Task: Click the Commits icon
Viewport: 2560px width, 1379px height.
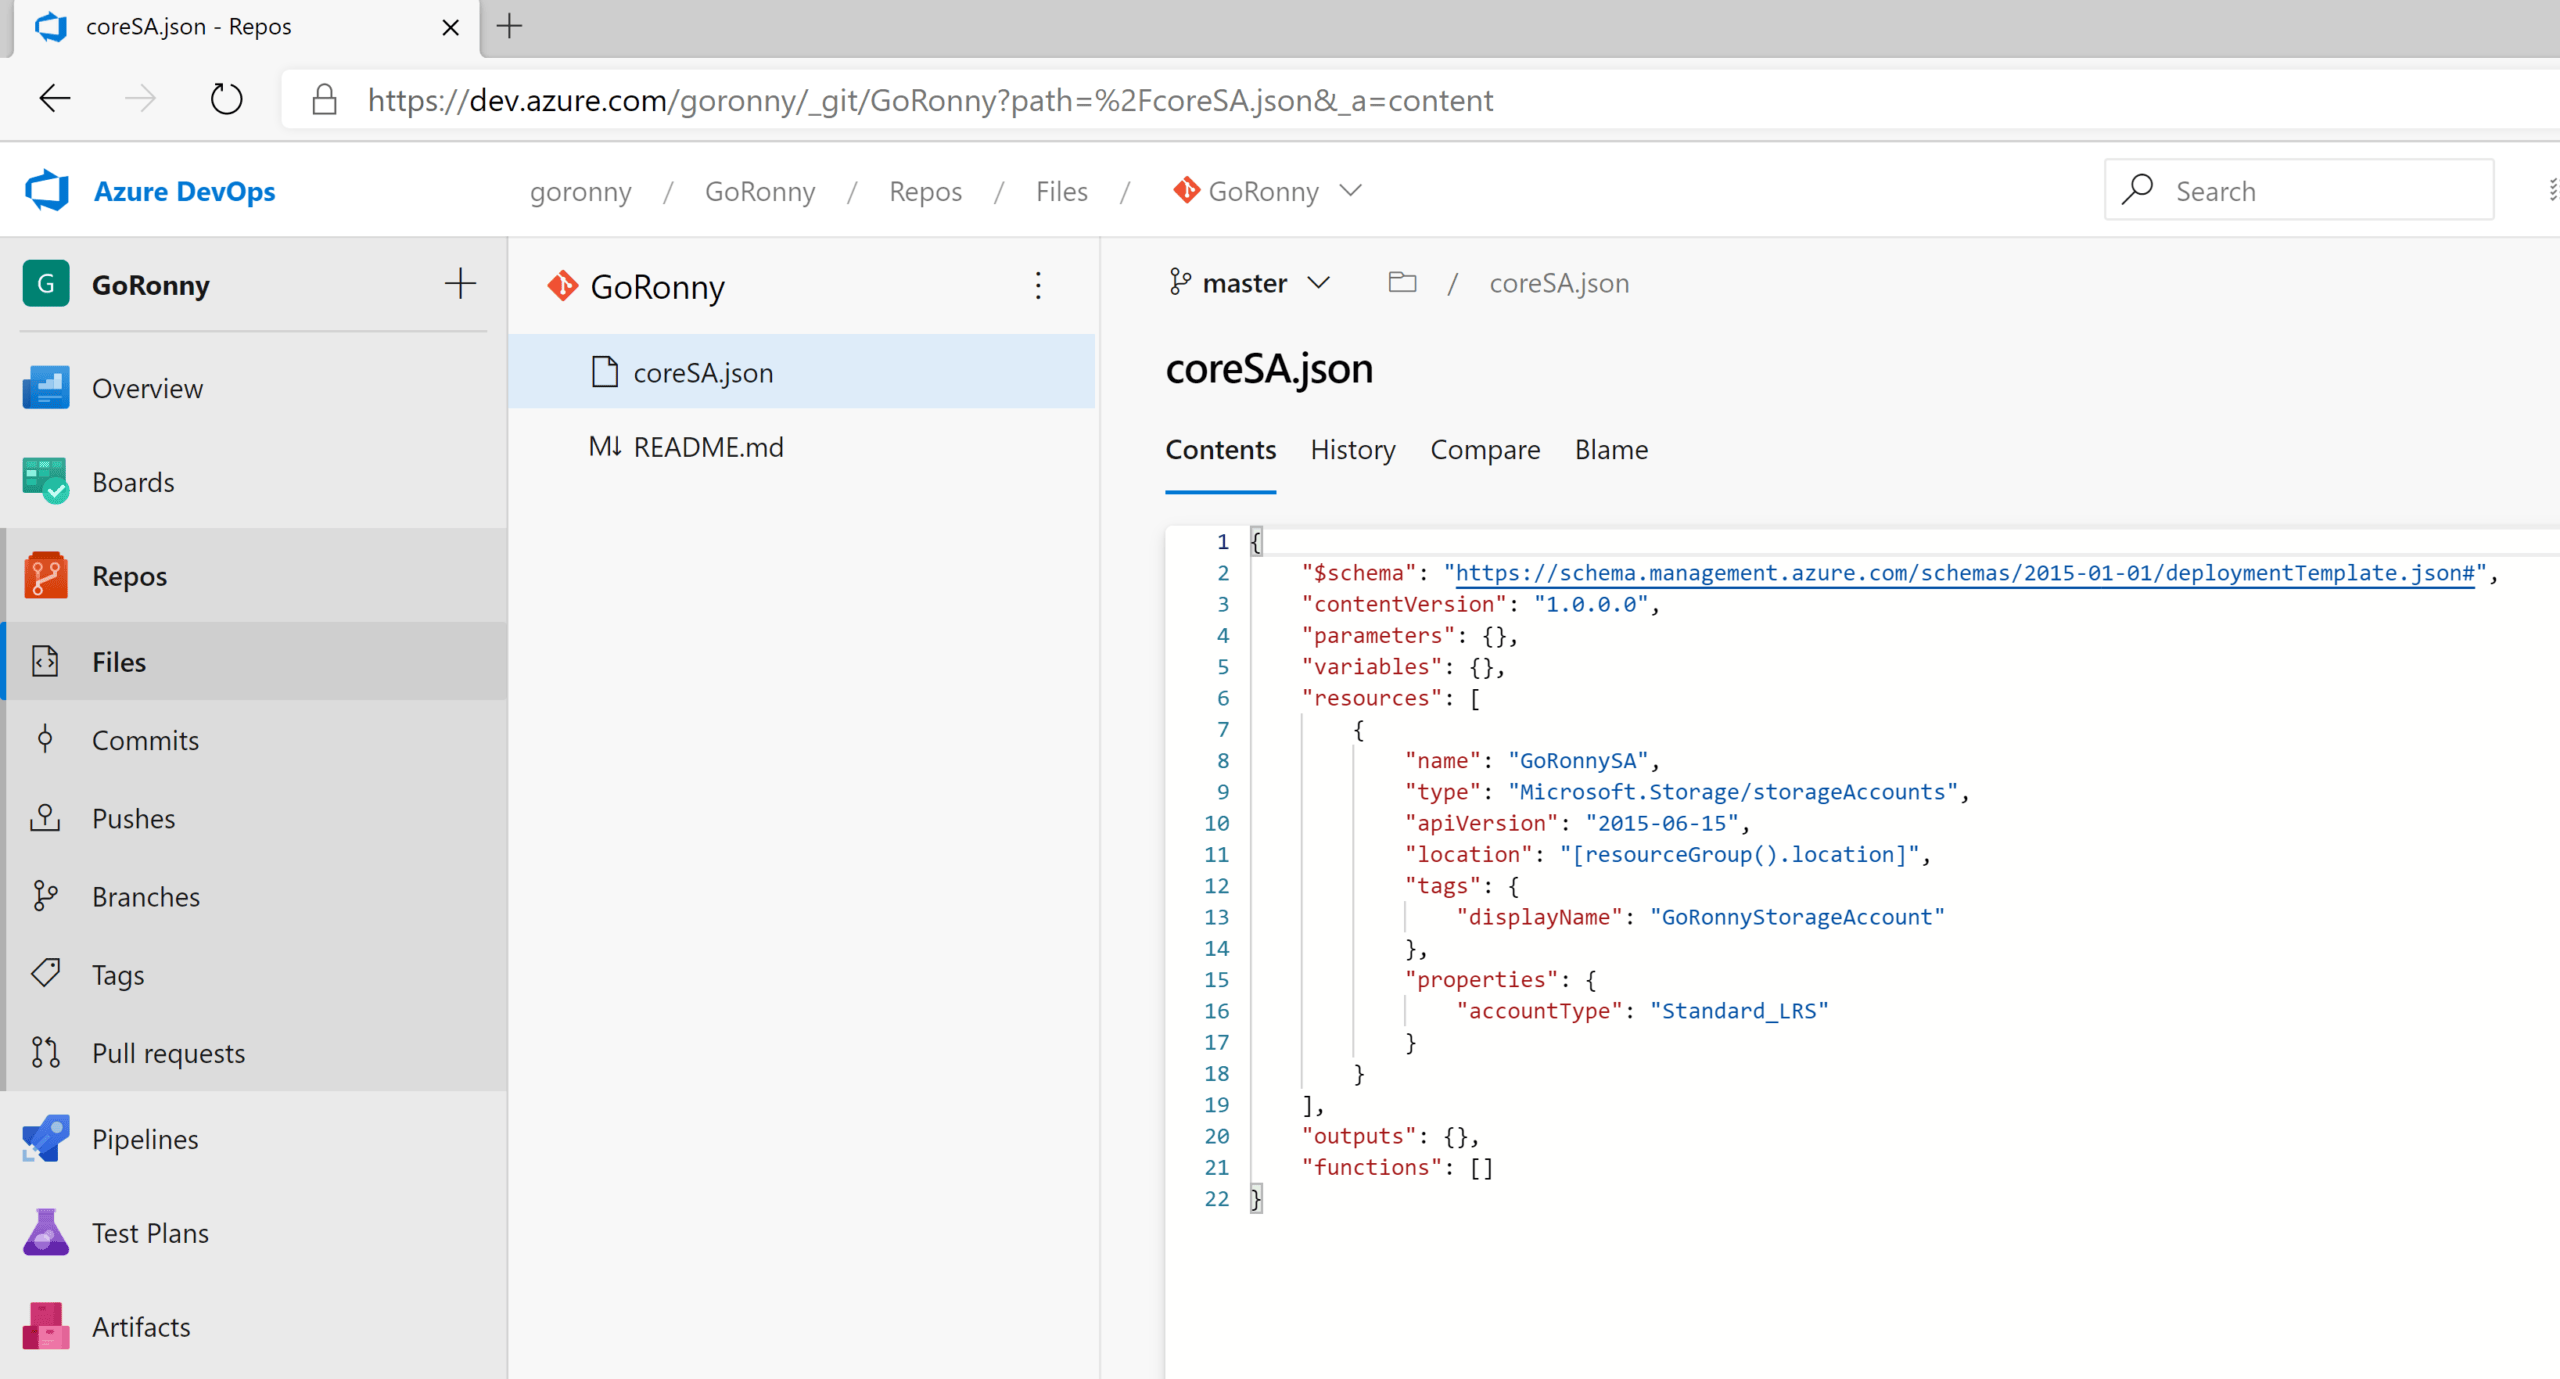Action: click(45, 740)
